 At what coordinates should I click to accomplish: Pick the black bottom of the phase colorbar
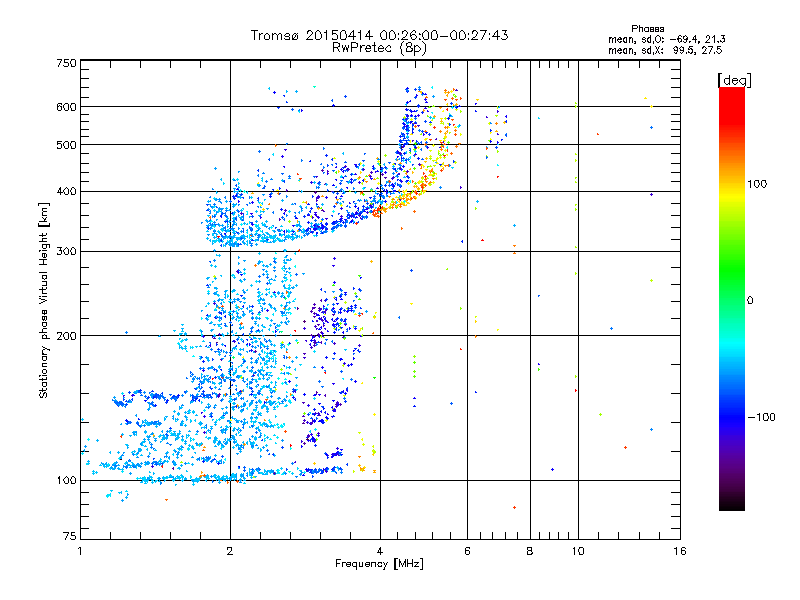coord(732,503)
